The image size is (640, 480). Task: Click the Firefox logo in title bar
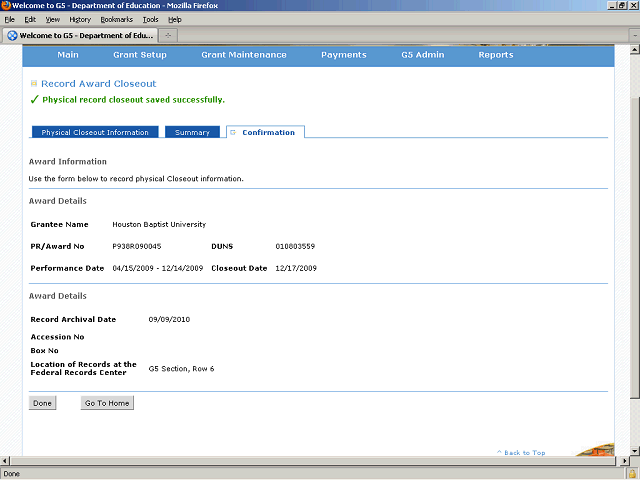coord(6,5)
